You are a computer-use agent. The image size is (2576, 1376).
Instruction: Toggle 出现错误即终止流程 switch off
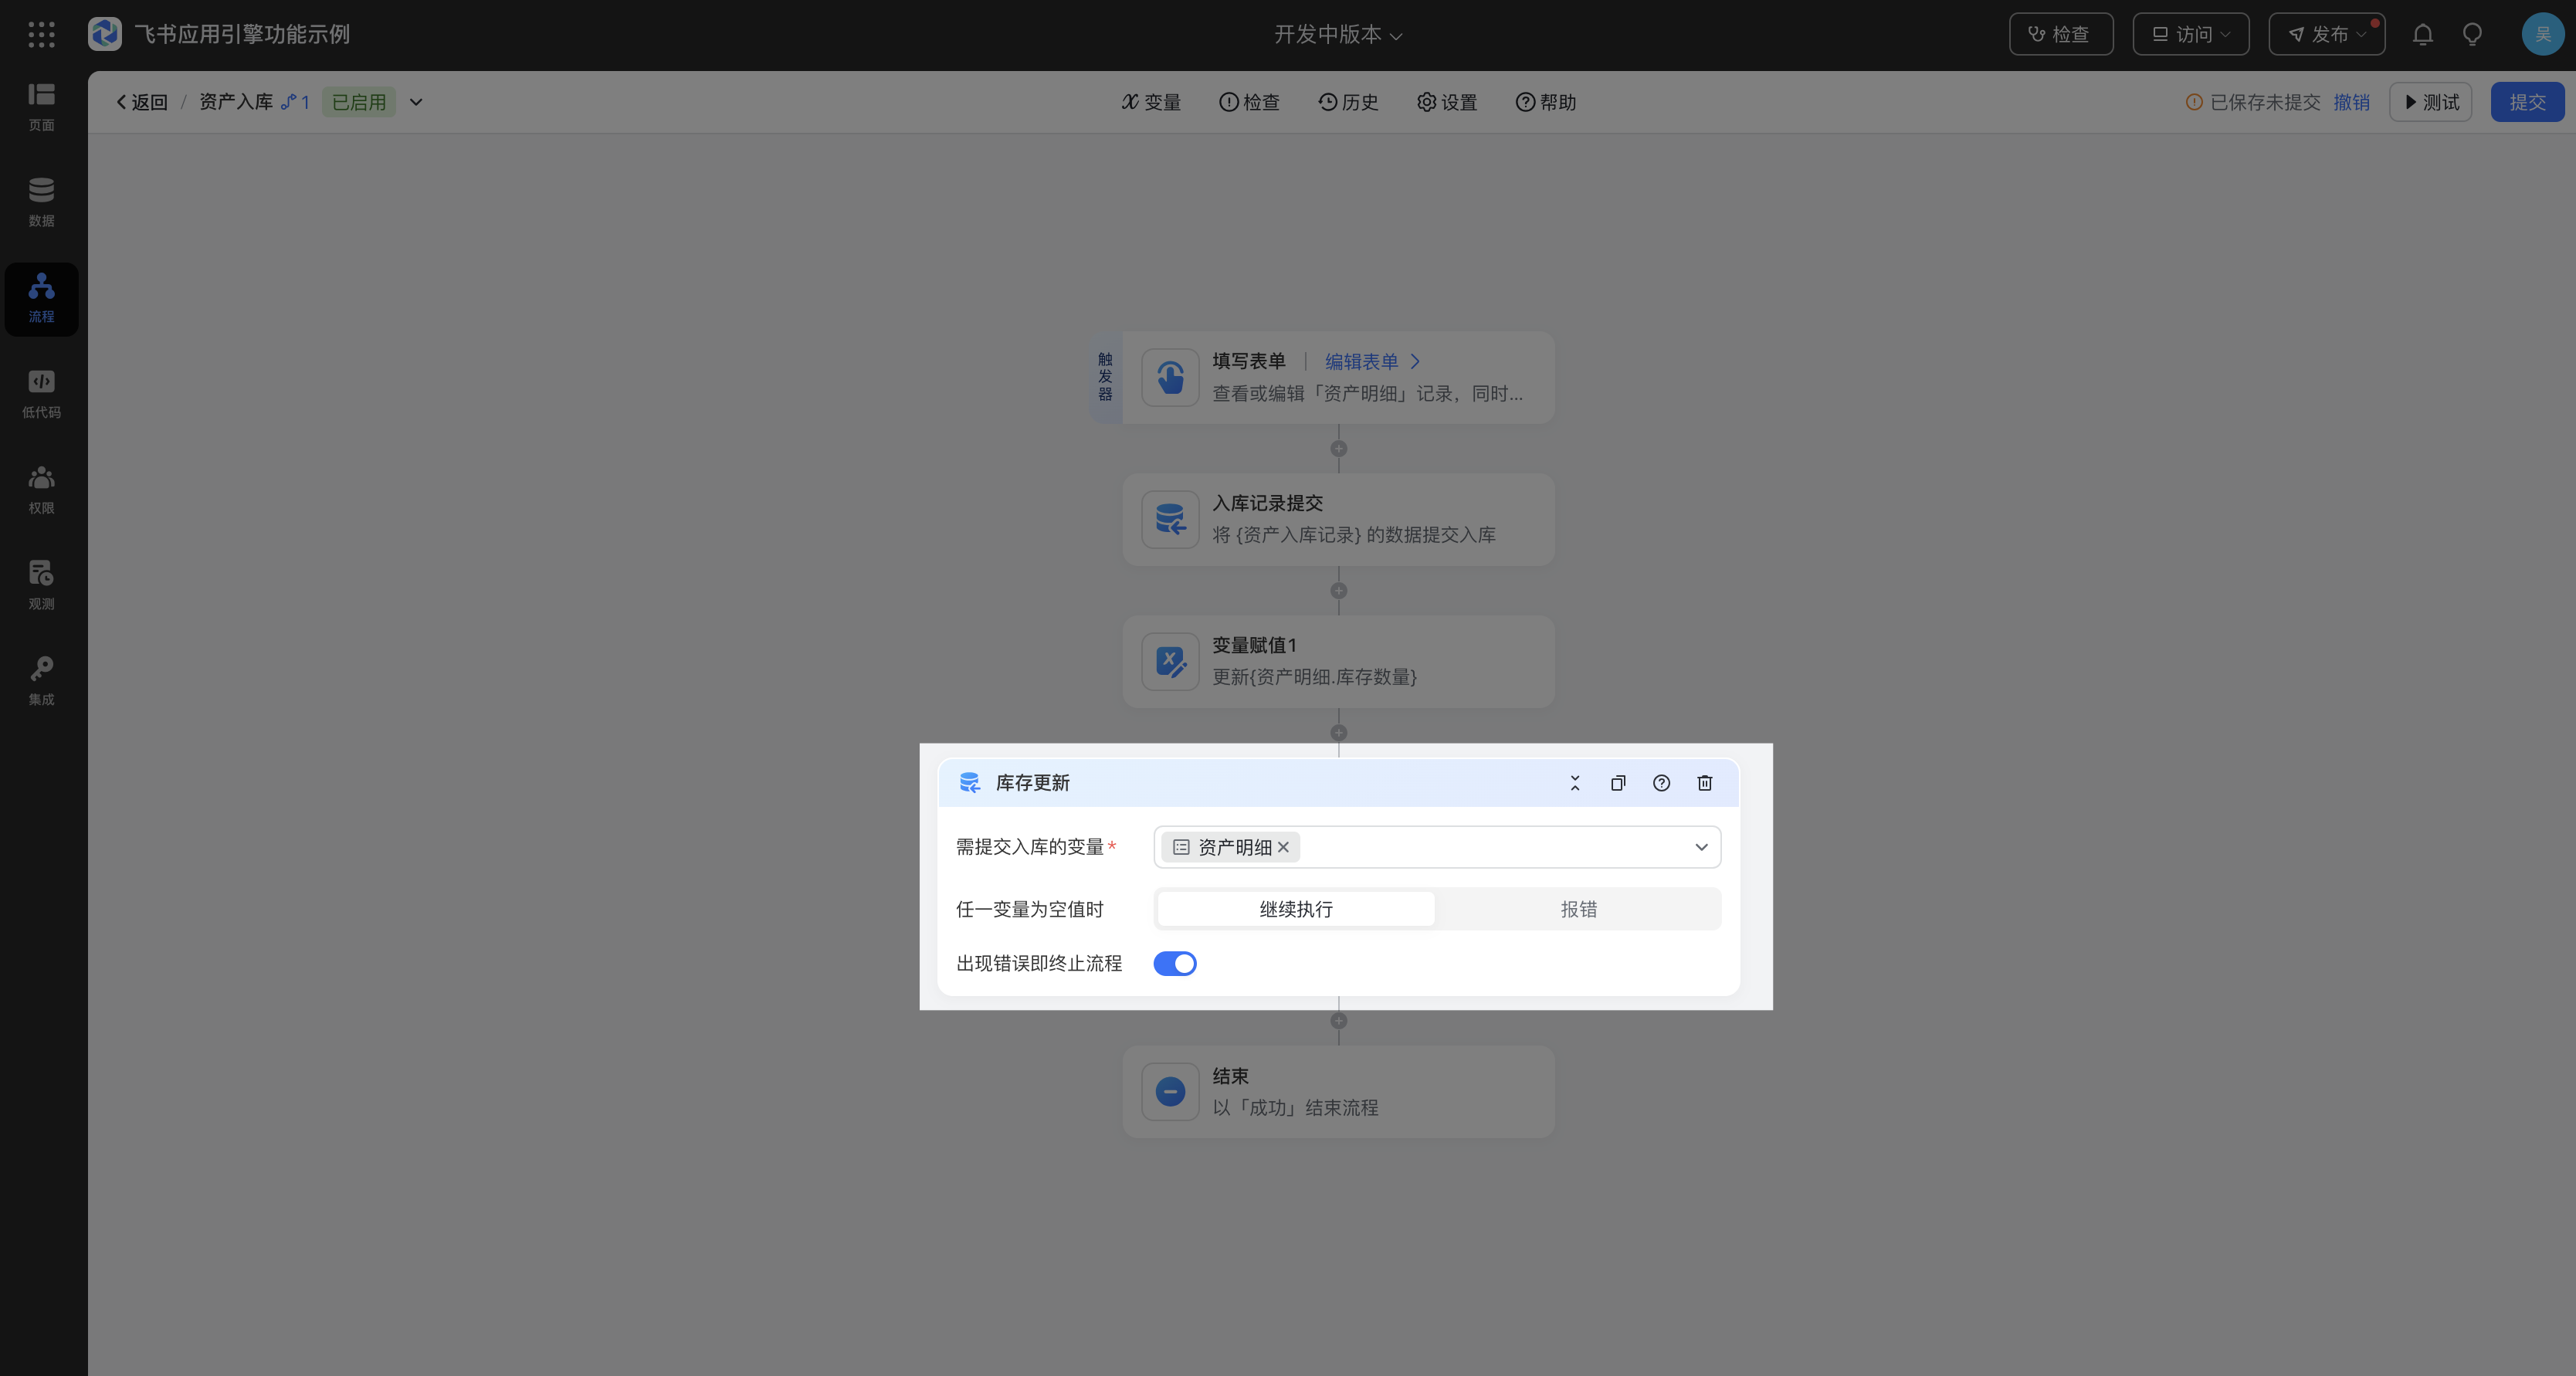[1174, 963]
